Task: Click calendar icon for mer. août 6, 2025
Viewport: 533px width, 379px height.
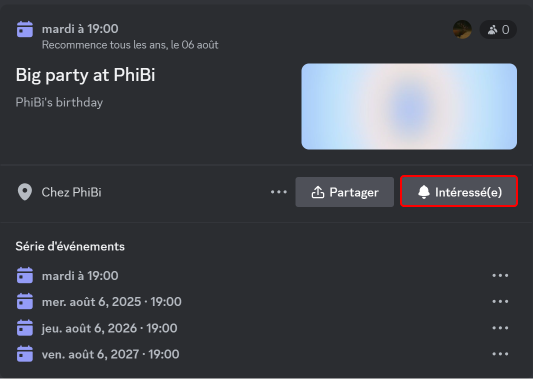Action: point(25,302)
